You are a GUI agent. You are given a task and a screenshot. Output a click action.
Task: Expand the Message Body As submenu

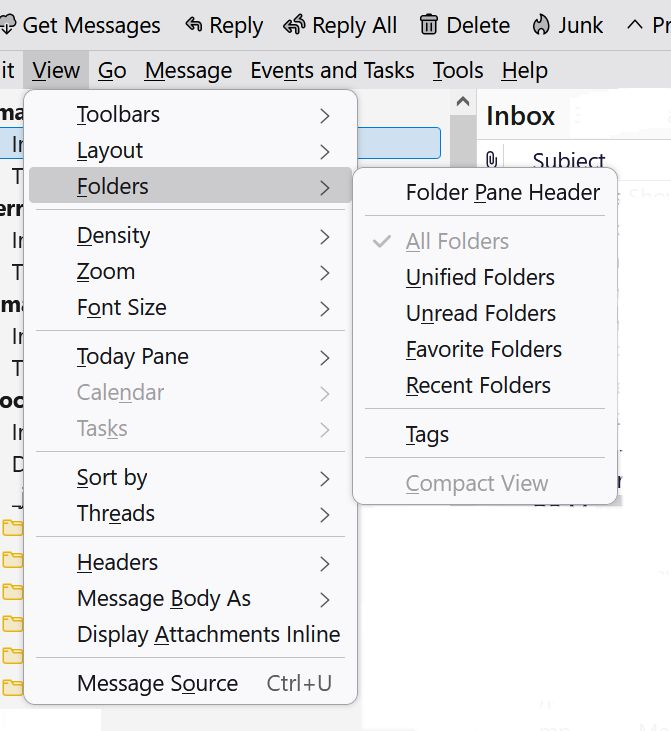(190, 599)
